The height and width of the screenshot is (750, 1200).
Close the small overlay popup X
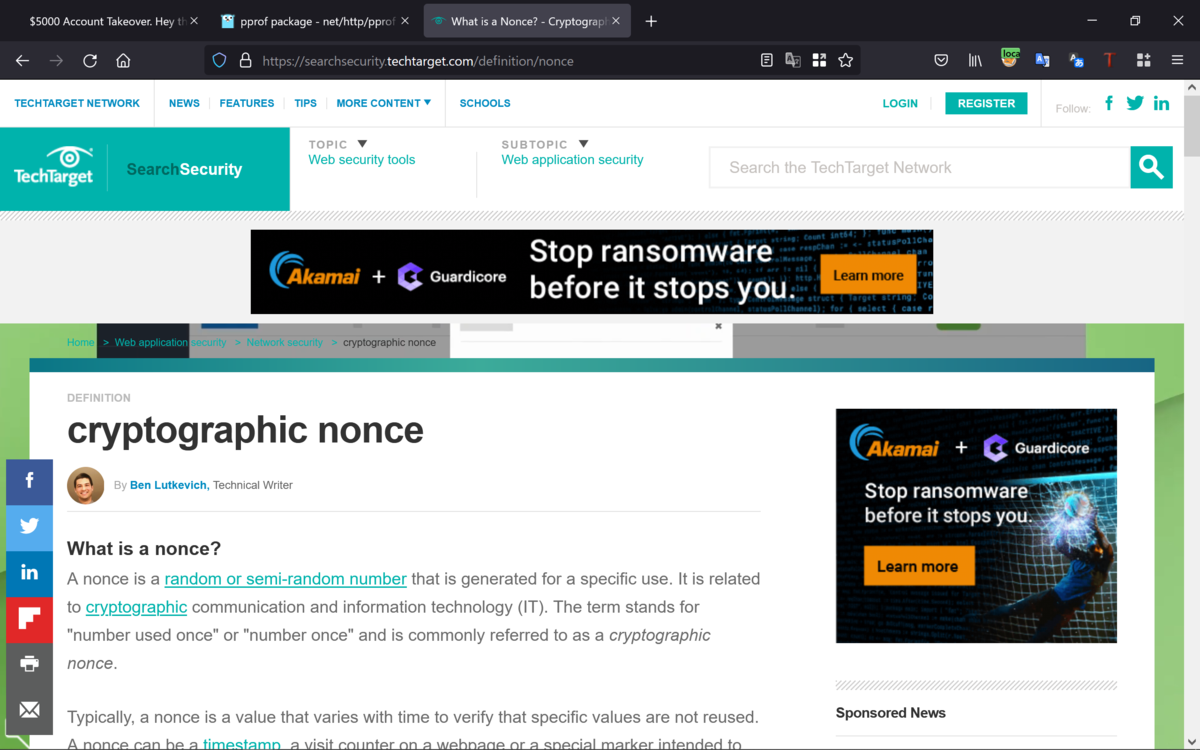[718, 326]
